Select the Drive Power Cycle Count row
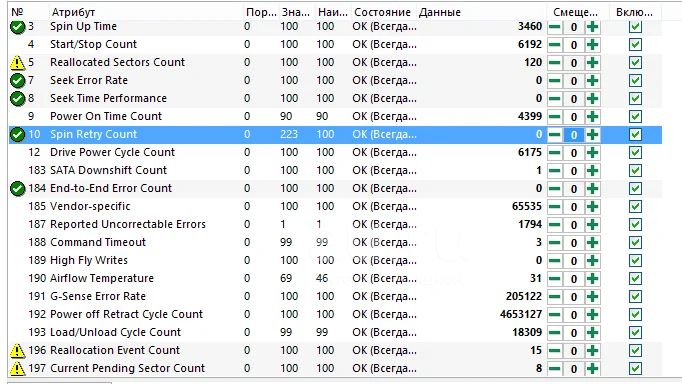This screenshot has height=384, width=682. (x=335, y=153)
